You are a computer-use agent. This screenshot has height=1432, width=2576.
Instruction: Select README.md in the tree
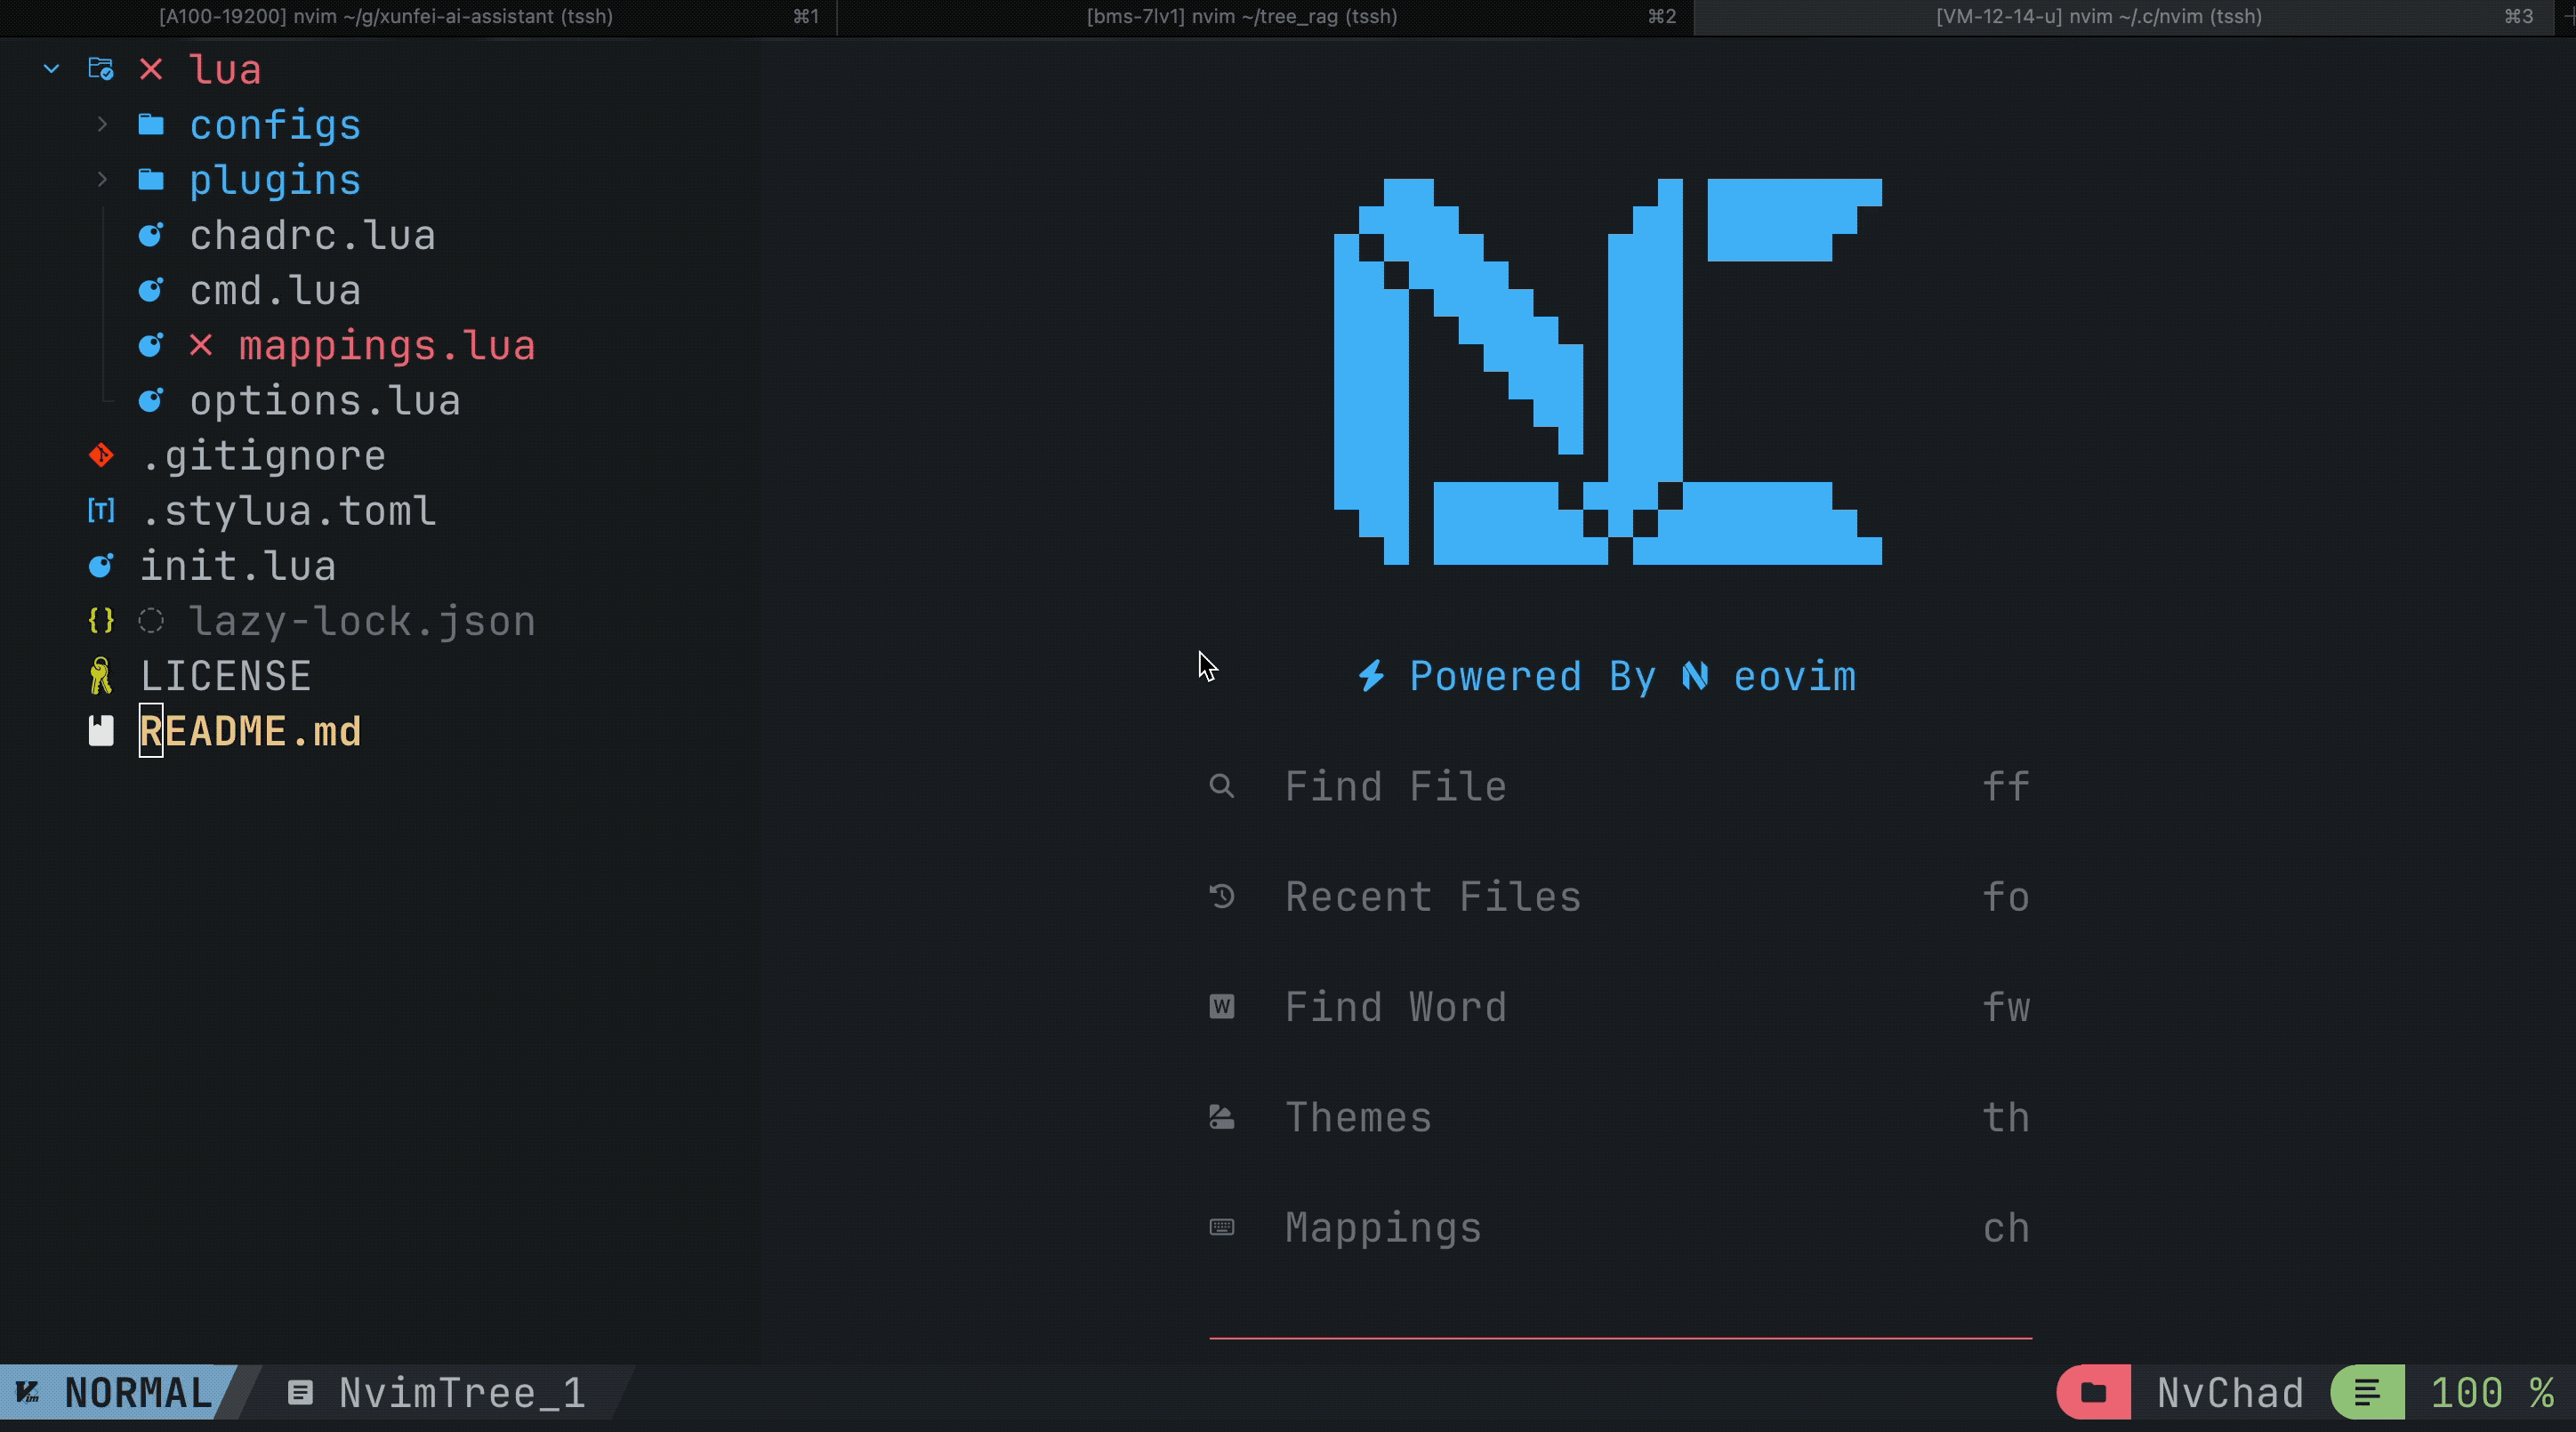(250, 731)
